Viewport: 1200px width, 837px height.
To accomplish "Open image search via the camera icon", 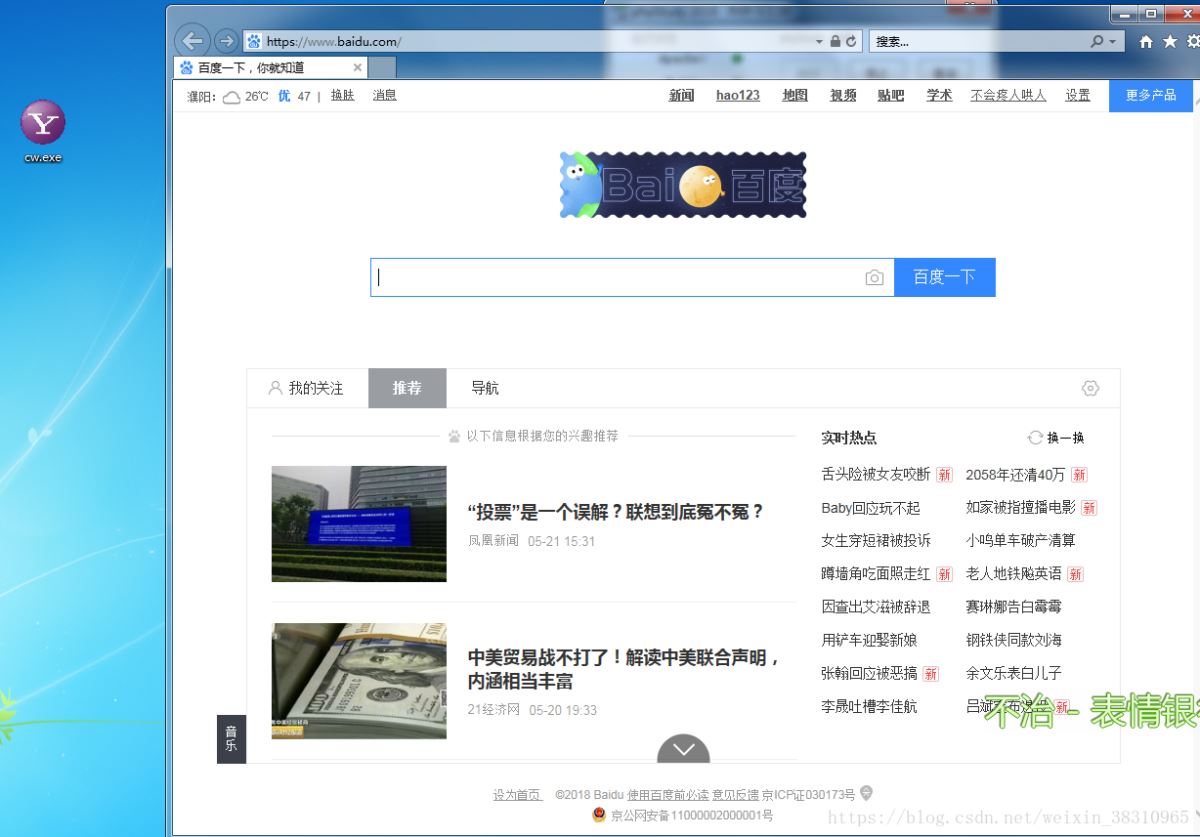I will click(874, 278).
